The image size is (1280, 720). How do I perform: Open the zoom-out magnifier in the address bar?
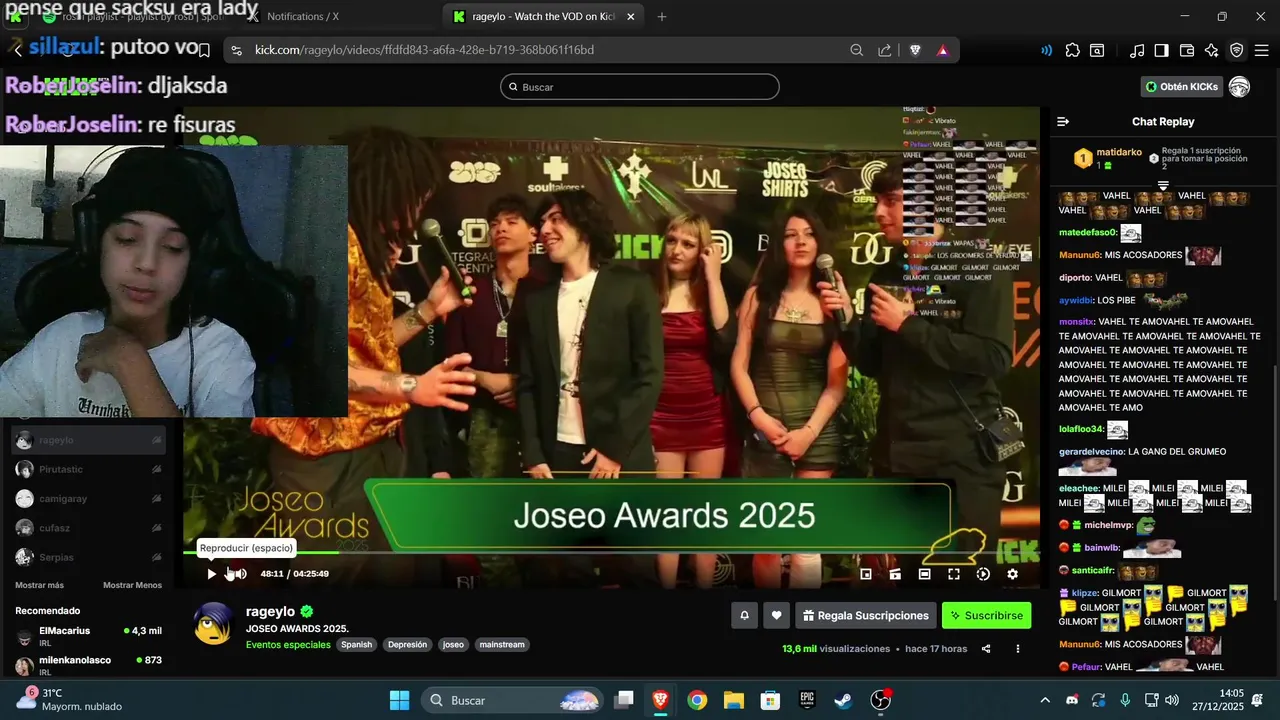click(x=857, y=50)
